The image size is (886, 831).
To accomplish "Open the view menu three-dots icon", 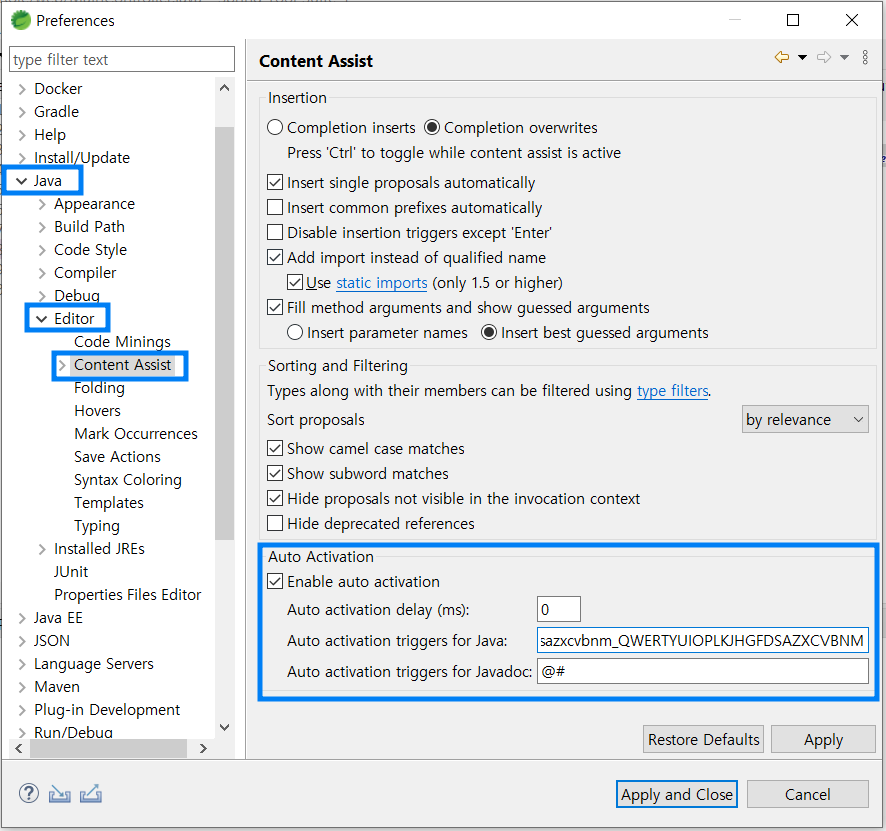I will (865, 57).
